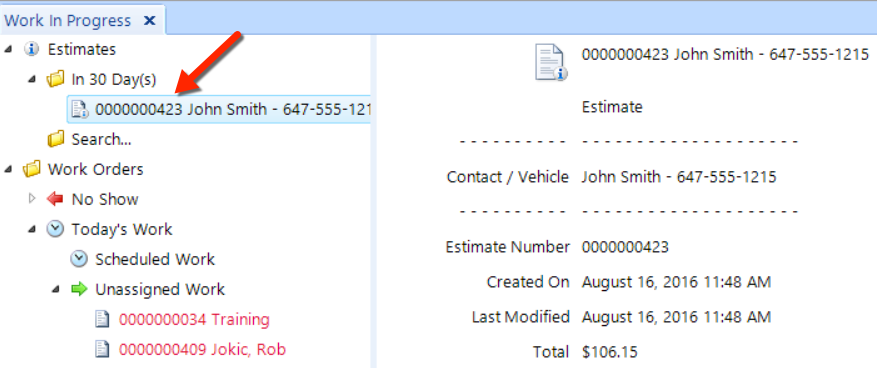Screen dimensions: 877x368
Task: Open work order 0000000034 Training
Action: [x=194, y=320]
